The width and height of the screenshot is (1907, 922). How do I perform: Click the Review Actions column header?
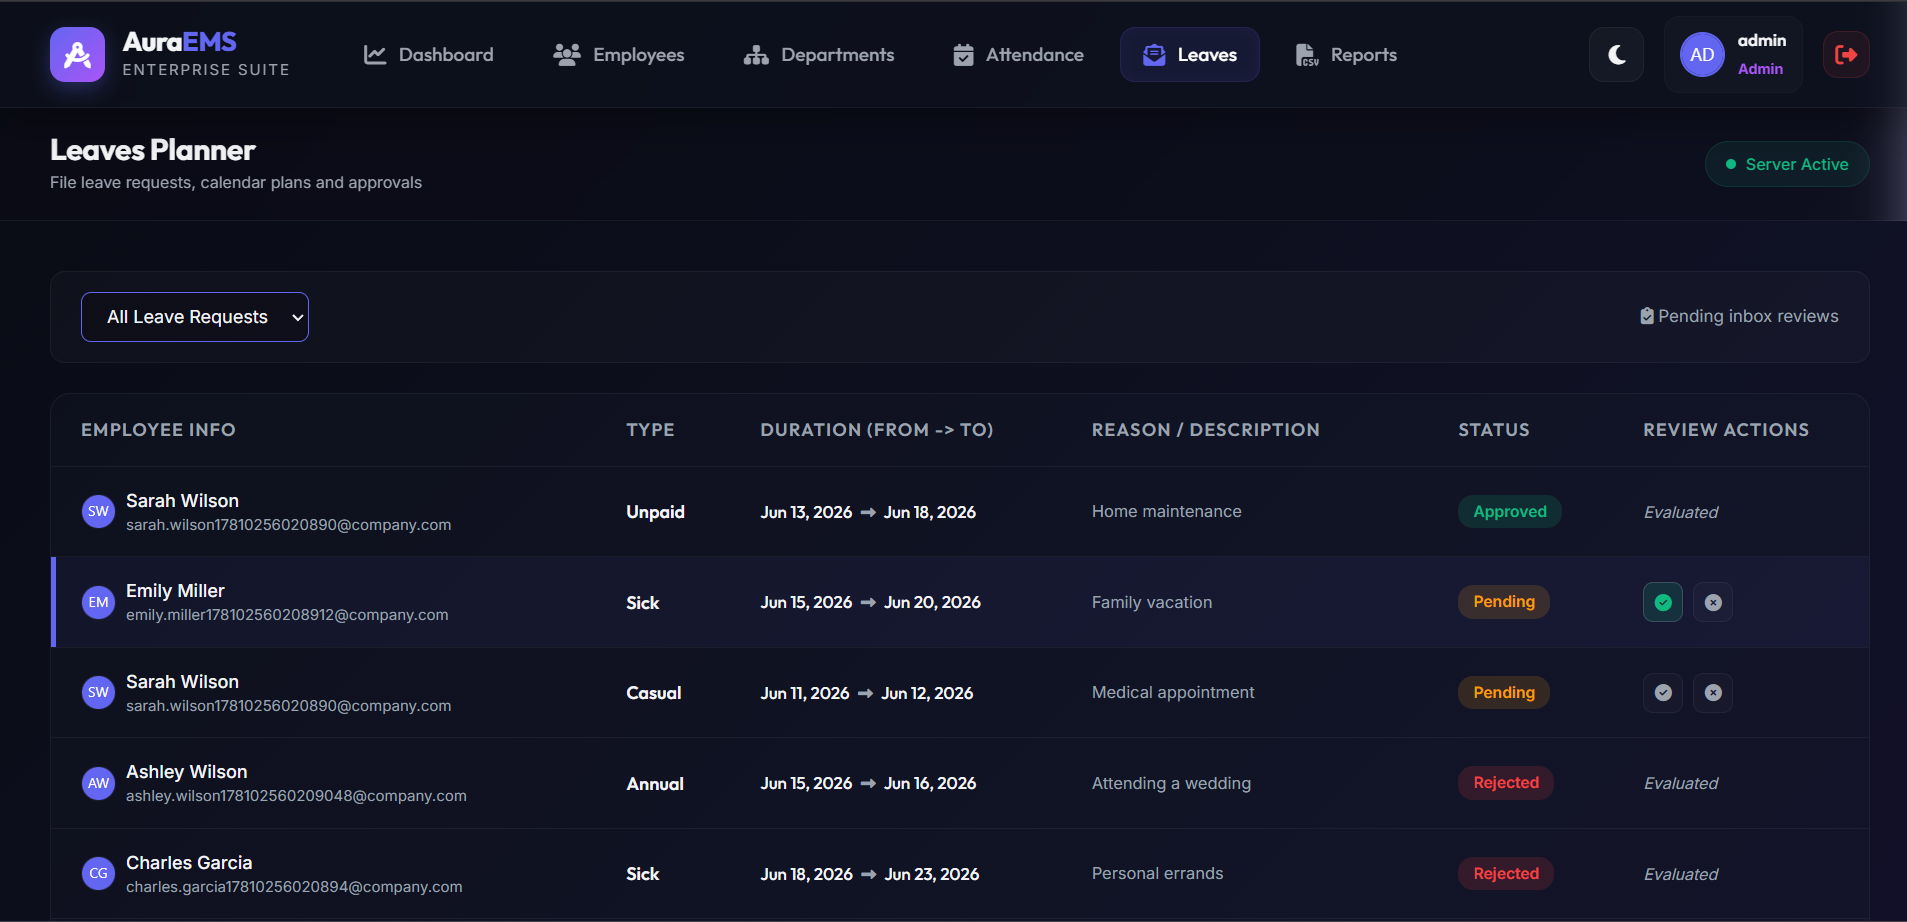click(x=1726, y=430)
